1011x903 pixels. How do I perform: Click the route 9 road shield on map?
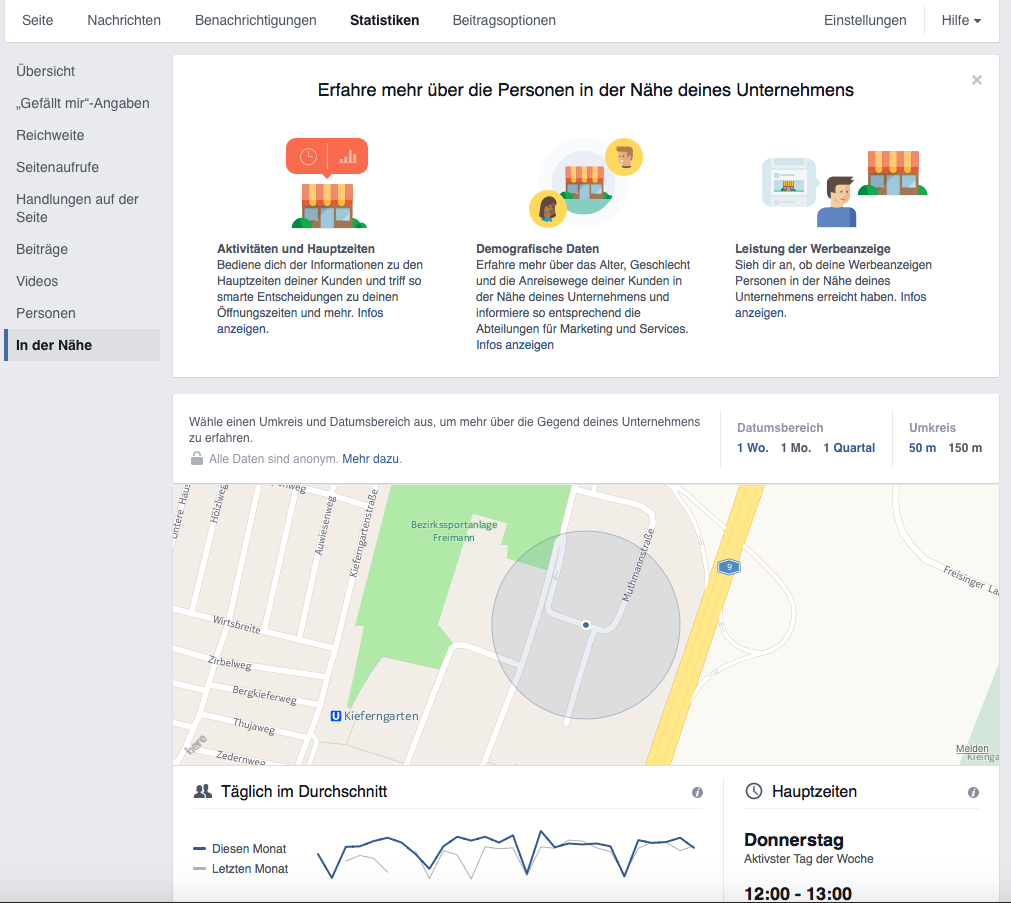[727, 567]
